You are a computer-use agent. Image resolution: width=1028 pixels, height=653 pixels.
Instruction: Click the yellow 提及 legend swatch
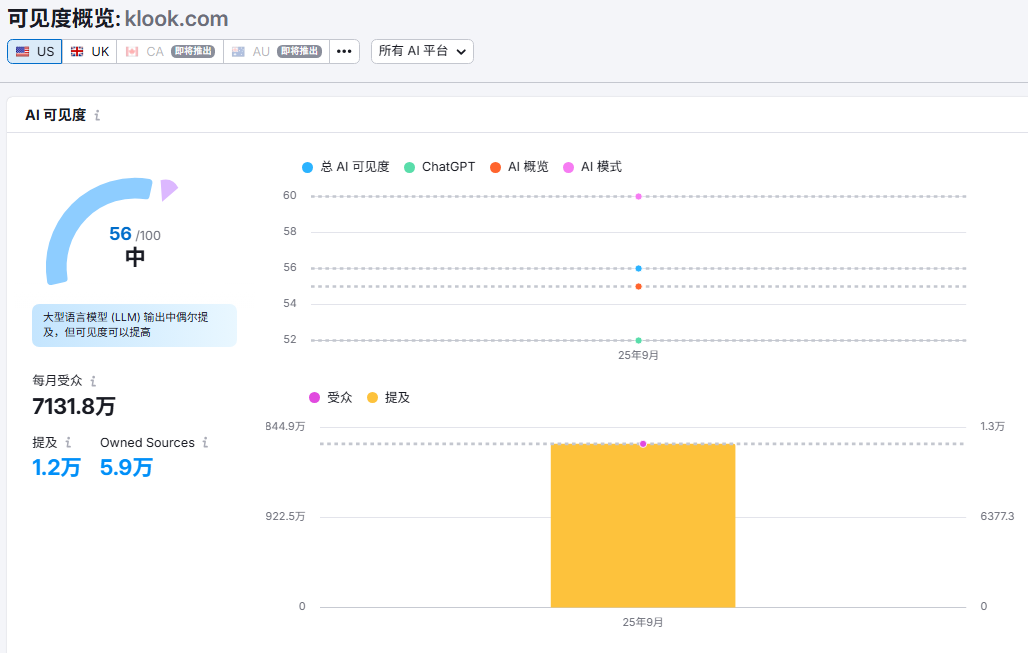point(373,397)
